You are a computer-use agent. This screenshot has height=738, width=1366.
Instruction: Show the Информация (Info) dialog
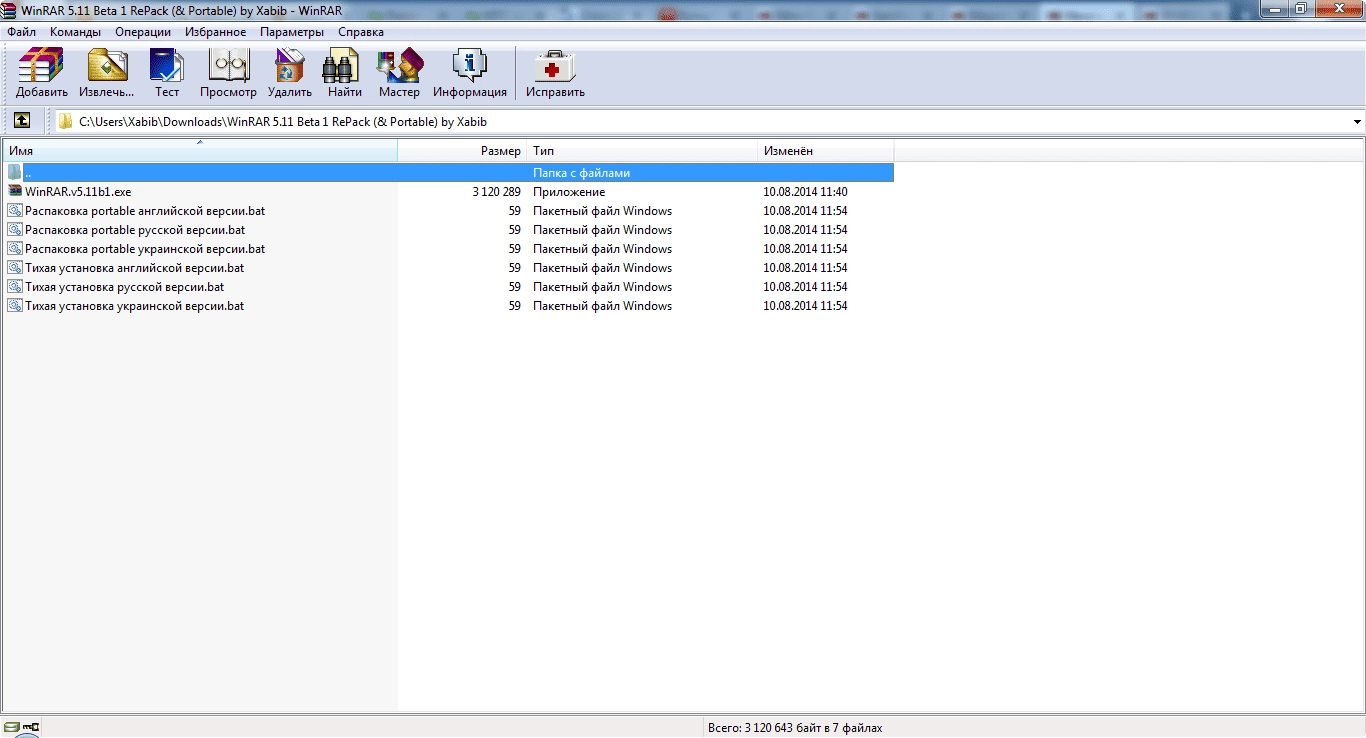(x=470, y=74)
